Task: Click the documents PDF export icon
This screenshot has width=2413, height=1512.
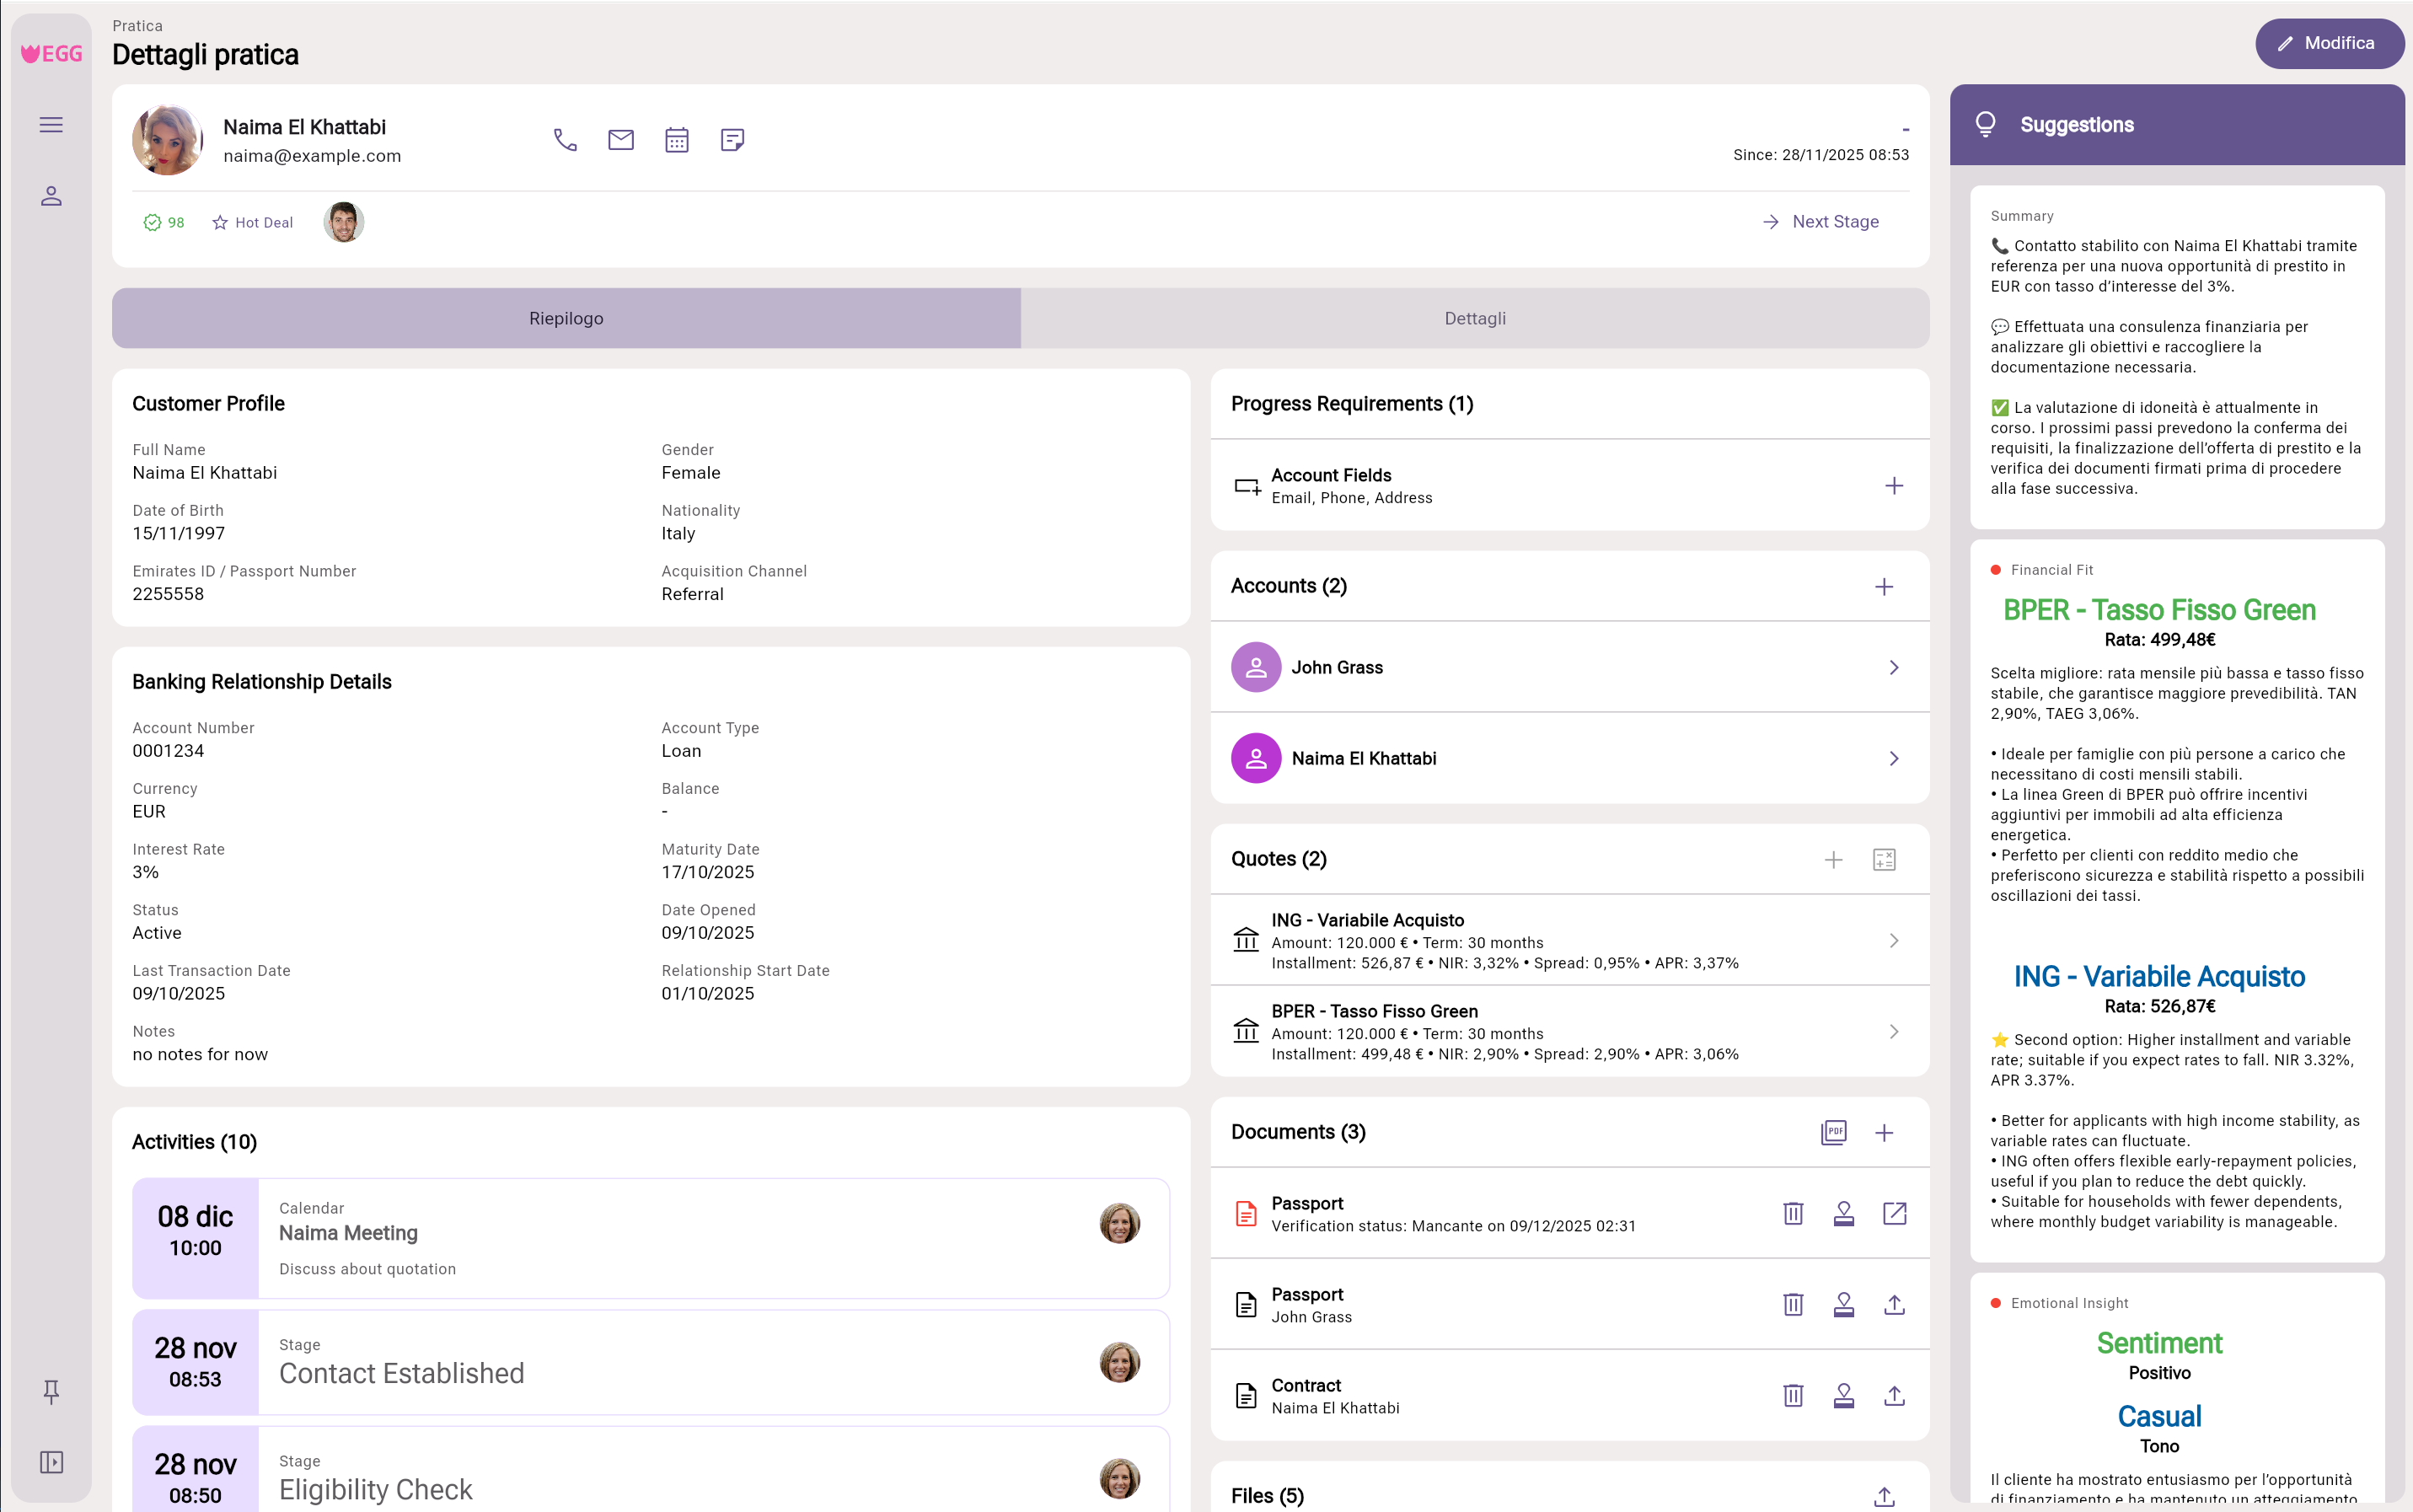Action: (1833, 1132)
